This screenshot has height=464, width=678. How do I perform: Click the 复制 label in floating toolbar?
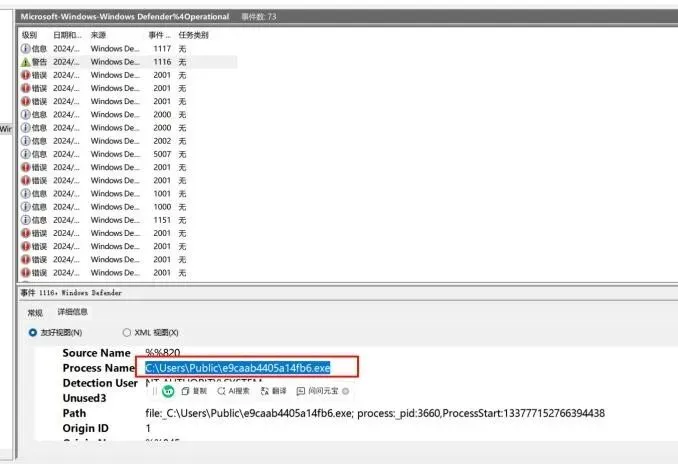pyautogui.click(x=199, y=391)
